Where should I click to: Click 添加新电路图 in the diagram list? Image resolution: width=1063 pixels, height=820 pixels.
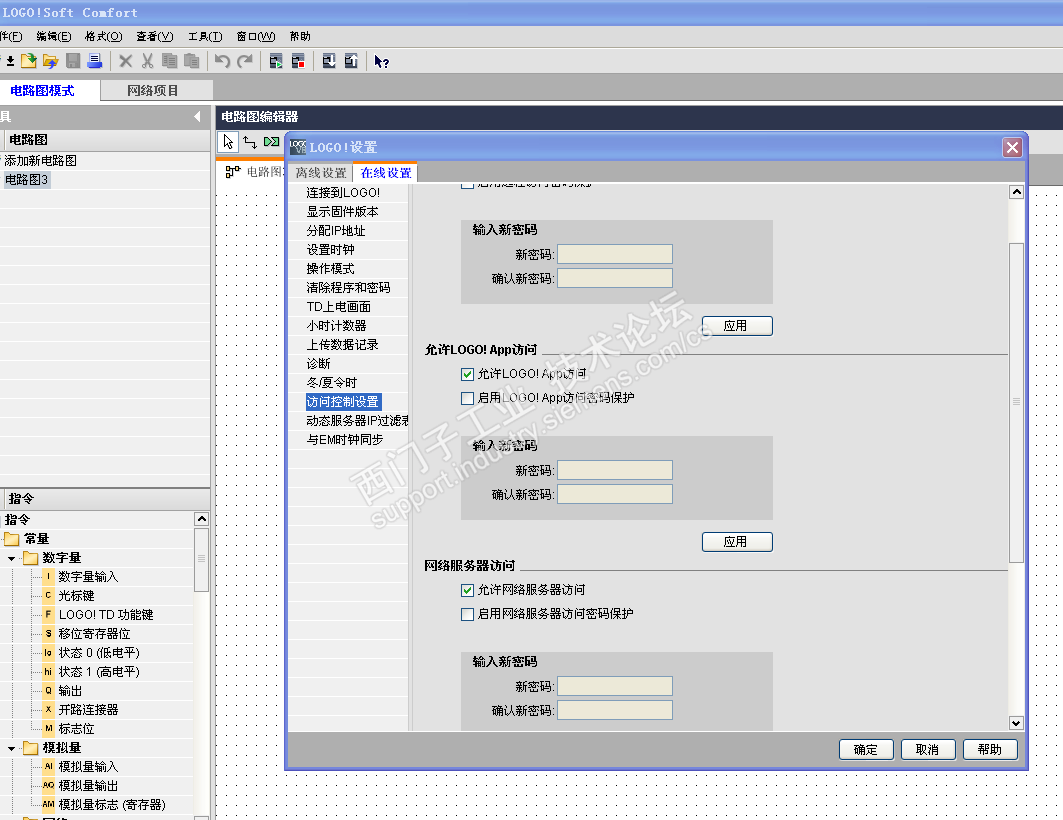click(x=41, y=161)
